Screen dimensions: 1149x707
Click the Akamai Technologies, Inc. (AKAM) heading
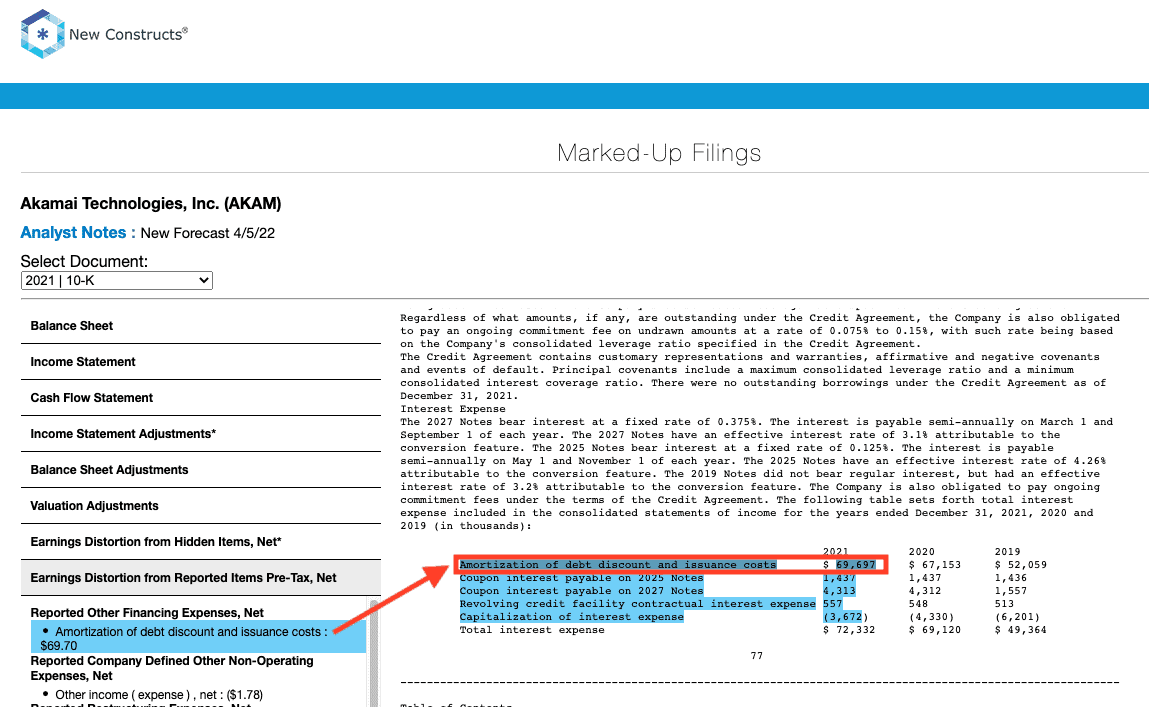(x=151, y=204)
